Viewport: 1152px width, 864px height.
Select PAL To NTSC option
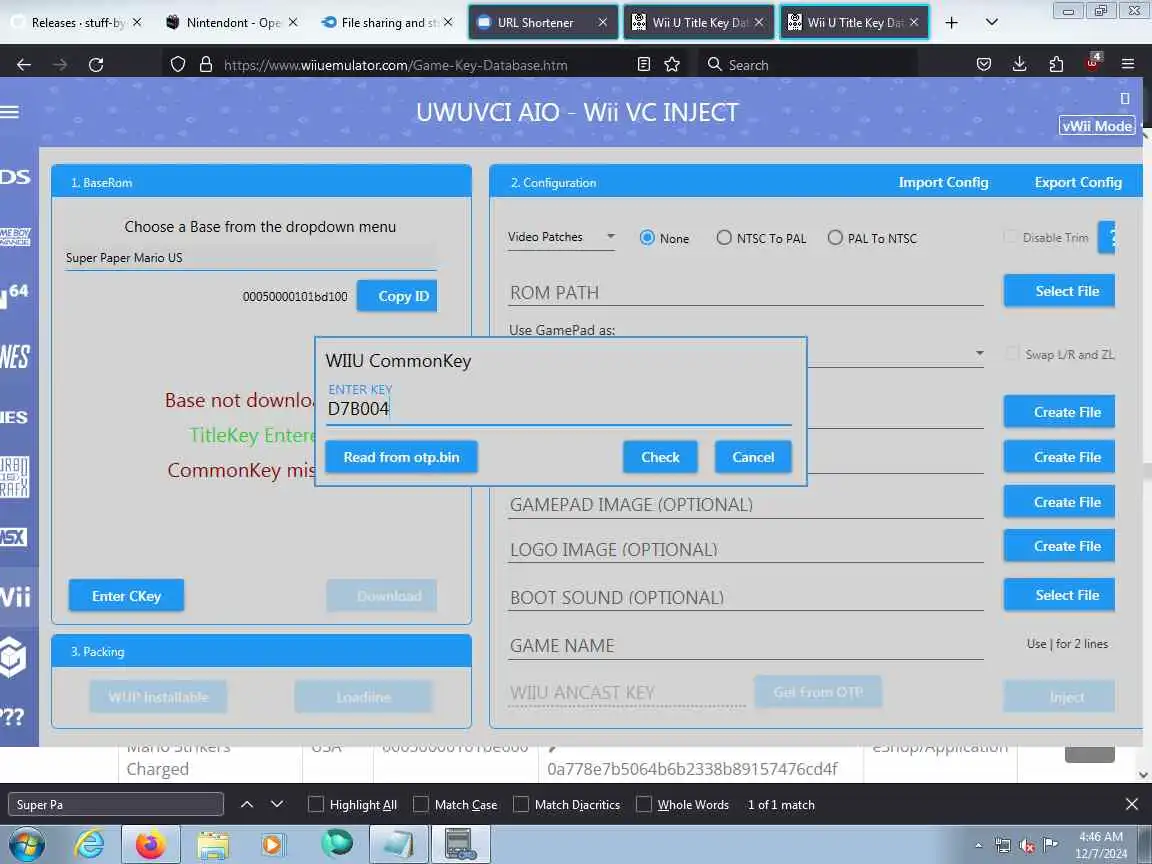835,237
